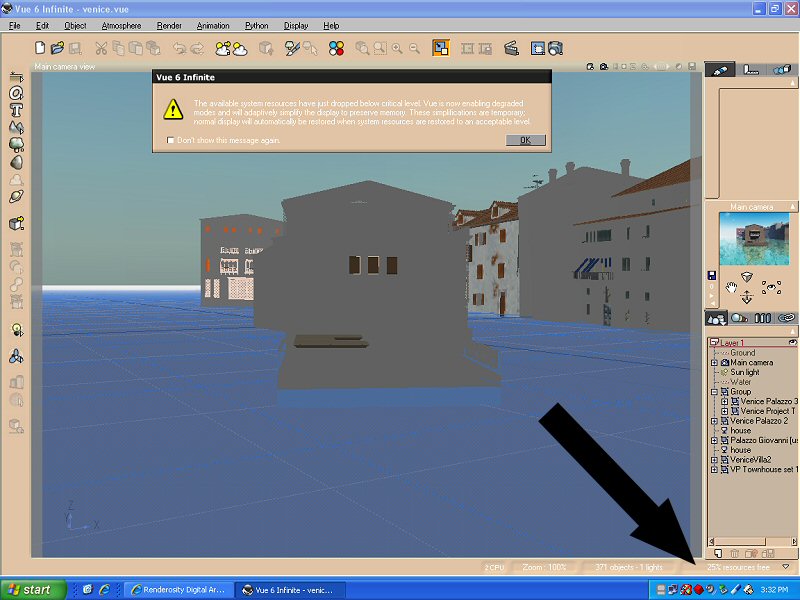The height and width of the screenshot is (600, 800).
Task: Click the Edit menu
Action: click(x=42, y=26)
